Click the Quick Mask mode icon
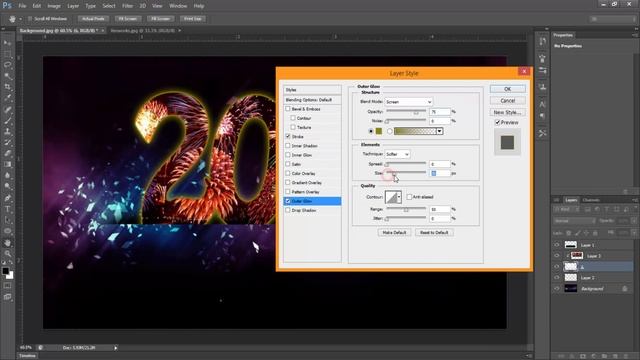Viewport: 640px width, 360px height. click(x=7, y=286)
